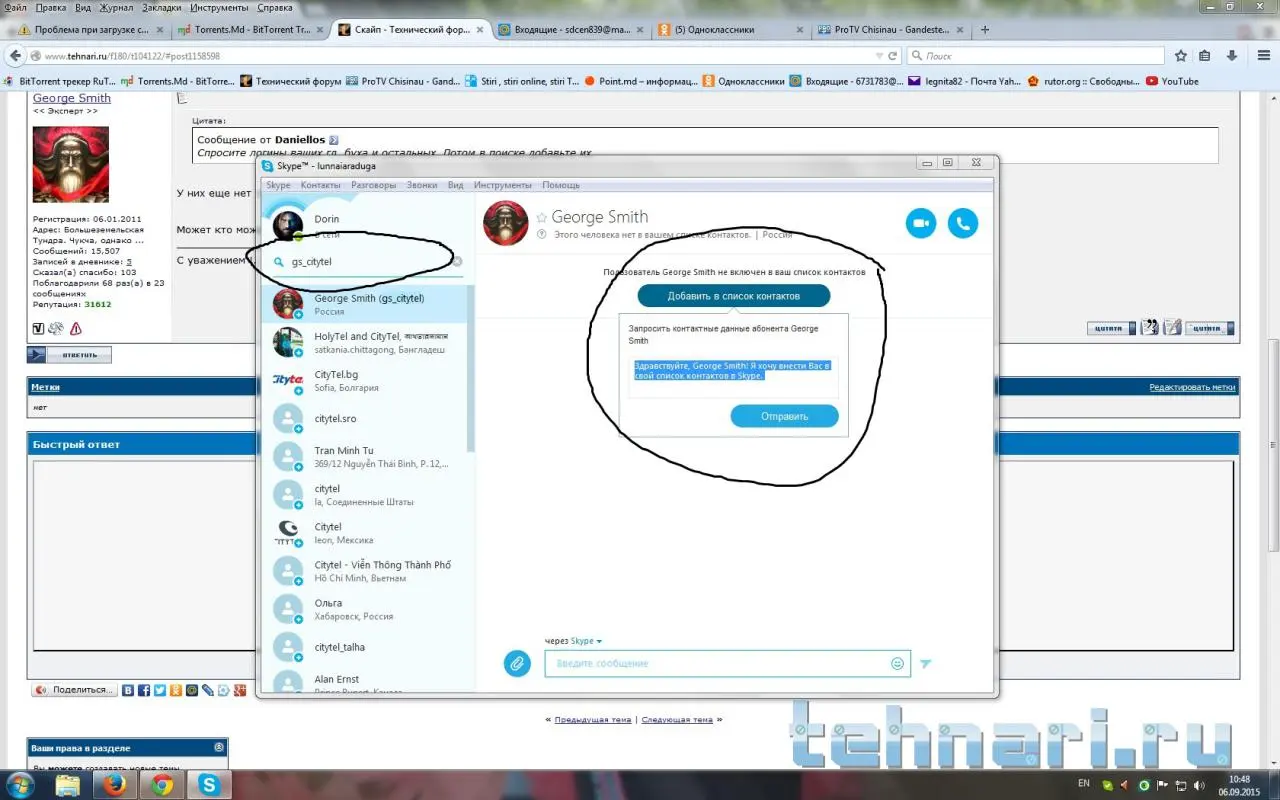The width and height of the screenshot is (1280, 800).
Task: Open the 'Предыдущая тема' link
Action: (x=593, y=719)
